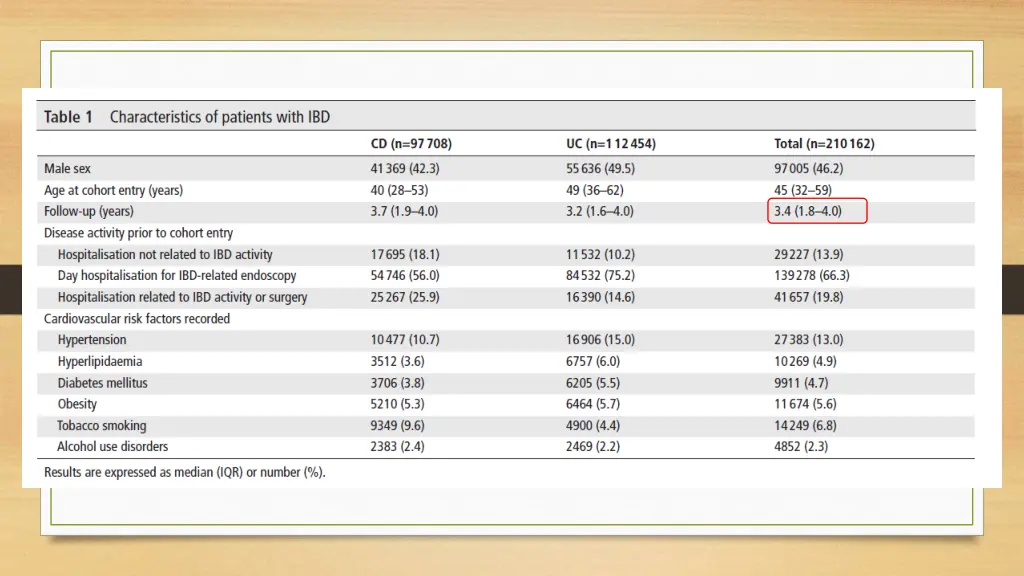1024x576 pixels.
Task: Click the 'Hypertension' row label
Action: (x=92, y=340)
